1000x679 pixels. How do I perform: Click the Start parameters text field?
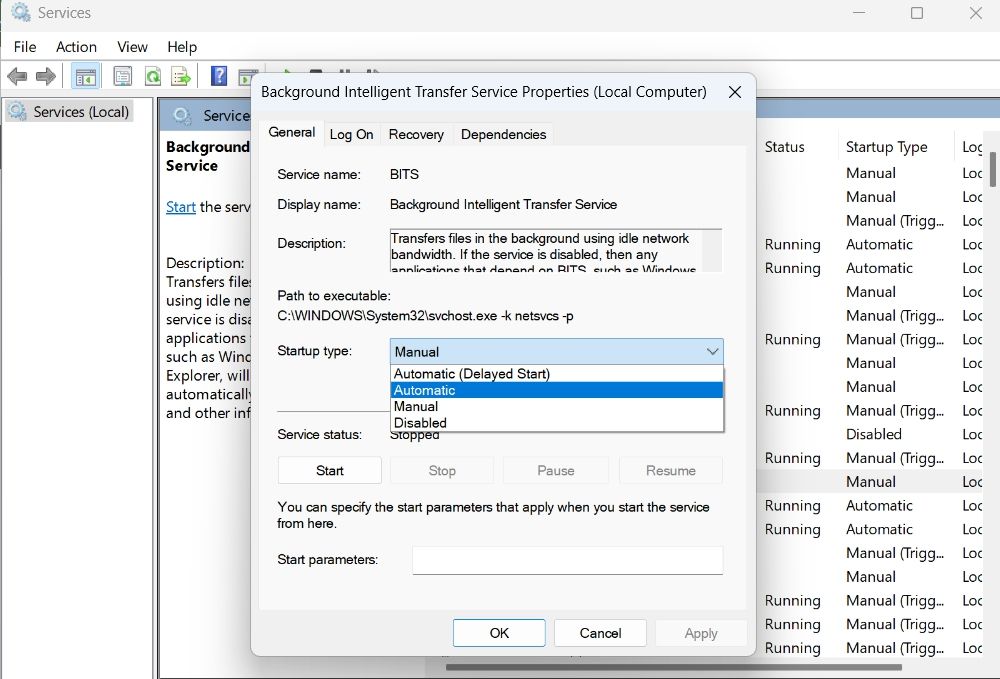(568, 560)
